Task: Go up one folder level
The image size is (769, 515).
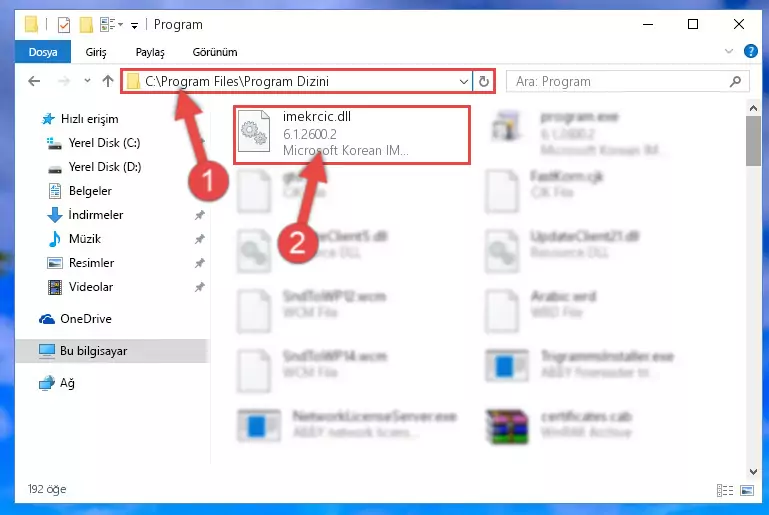Action: [108, 81]
